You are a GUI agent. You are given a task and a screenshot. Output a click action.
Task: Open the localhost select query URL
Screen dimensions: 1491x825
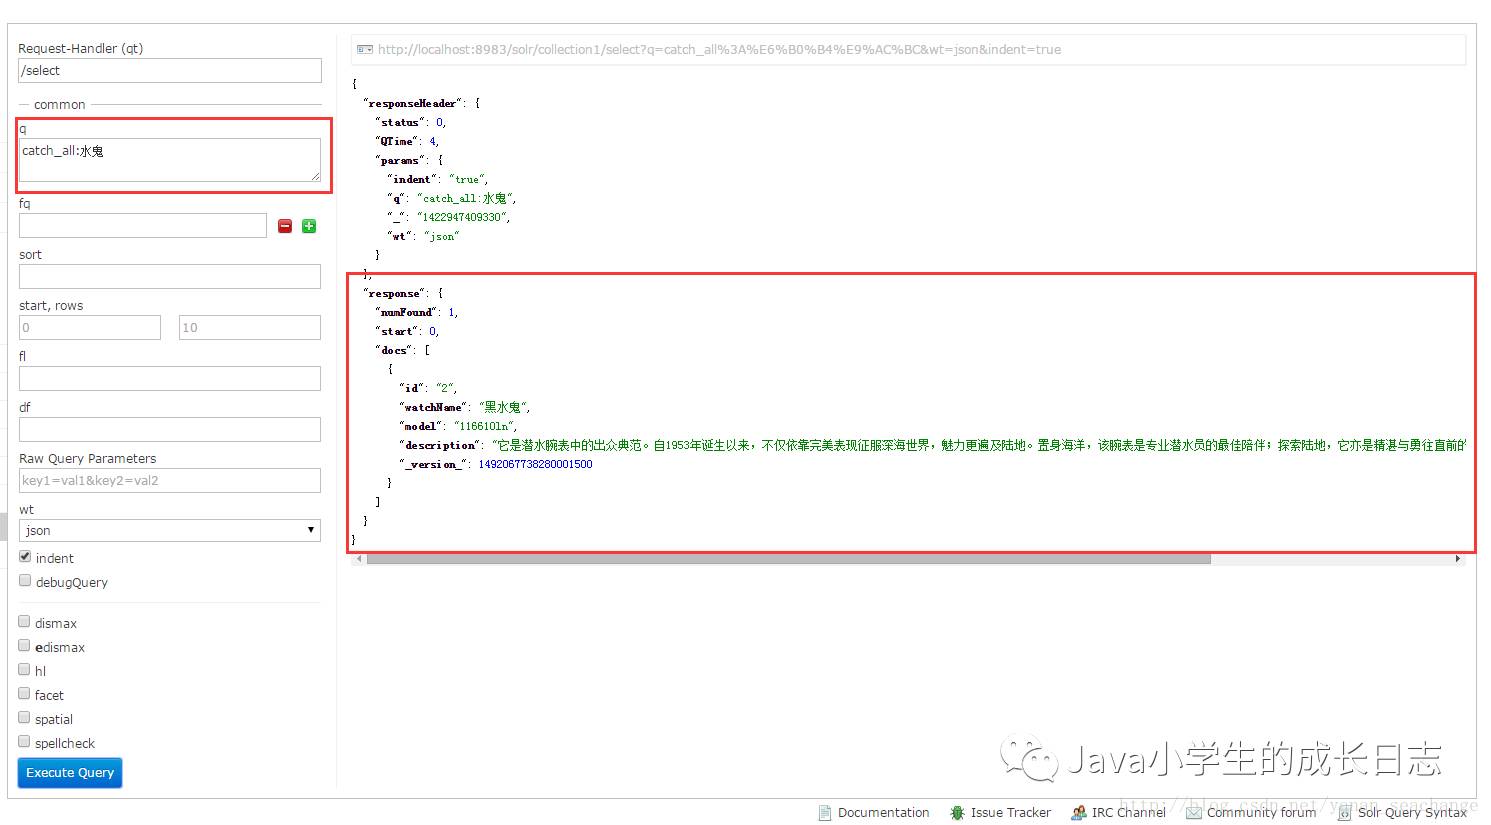[719, 49]
